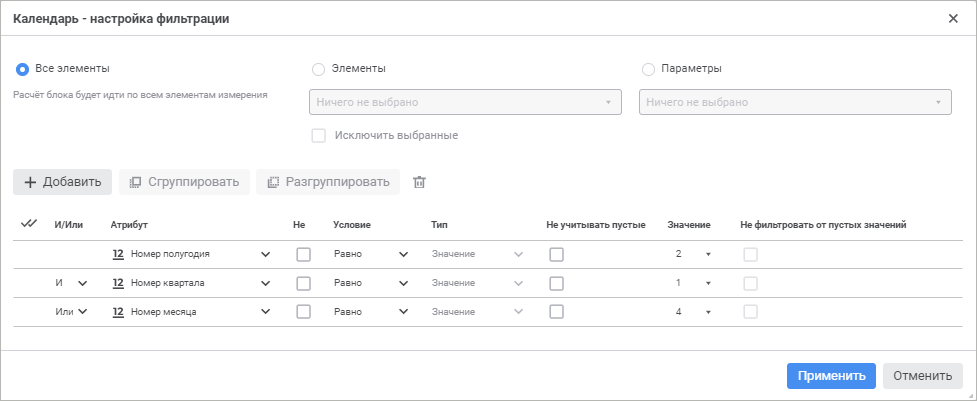The width and height of the screenshot is (977, 401).
Task: Expand the attribute dropdown for Номер полугодия
Action: (x=266, y=254)
